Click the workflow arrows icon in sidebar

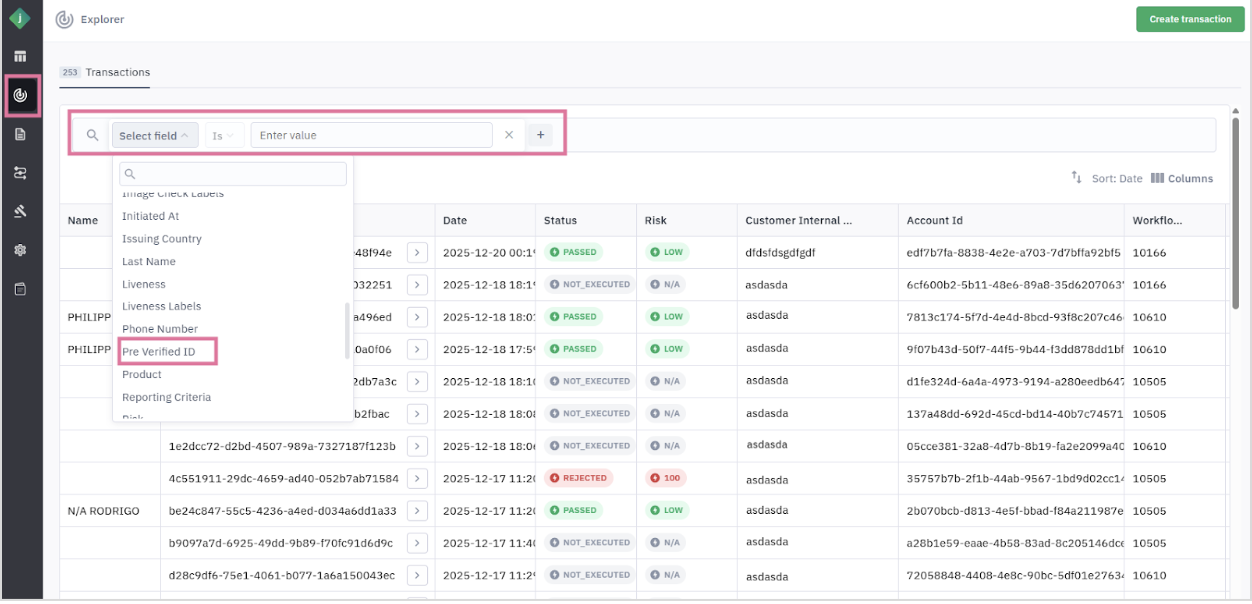[x=20, y=173]
